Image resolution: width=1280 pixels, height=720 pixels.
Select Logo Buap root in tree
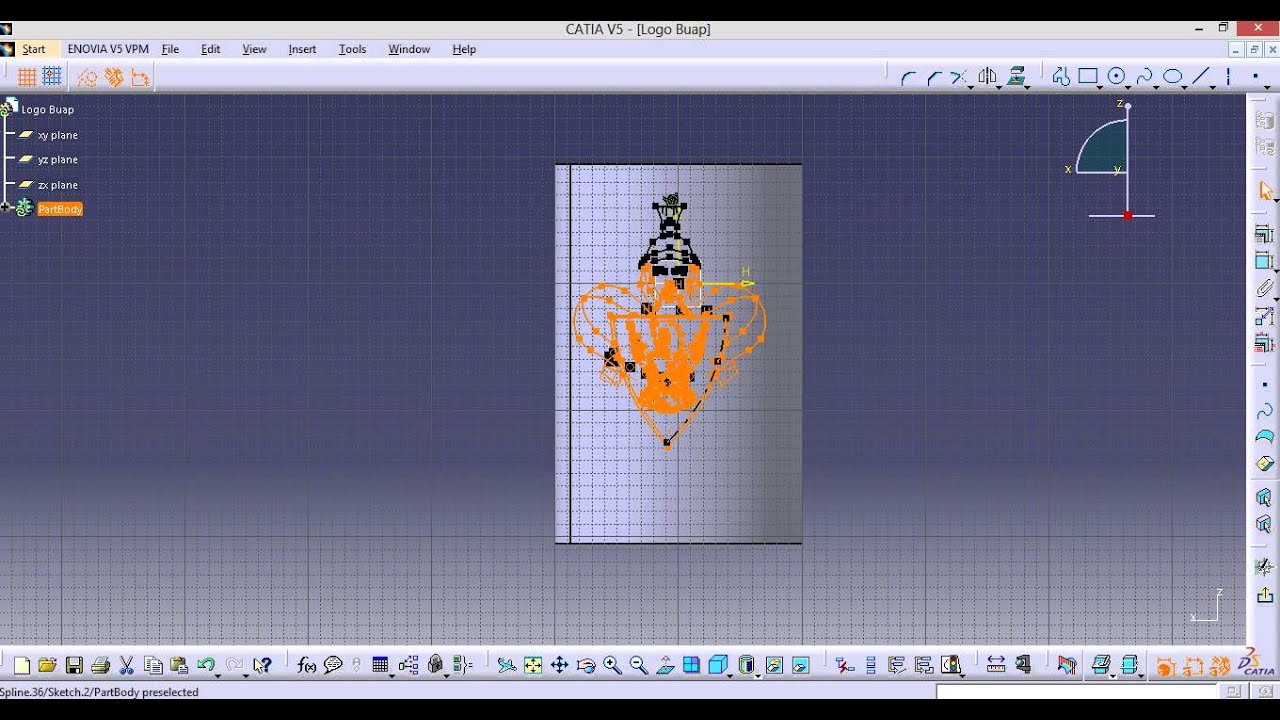tap(48, 109)
